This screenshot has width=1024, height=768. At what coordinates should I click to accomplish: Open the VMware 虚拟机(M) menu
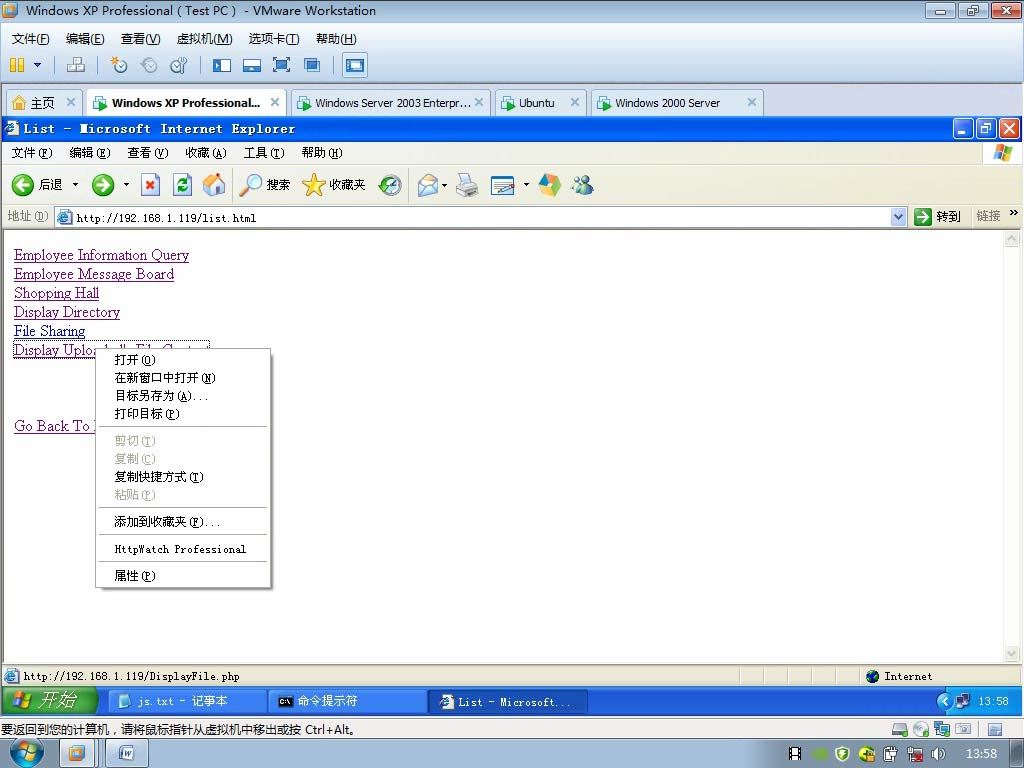click(x=204, y=39)
